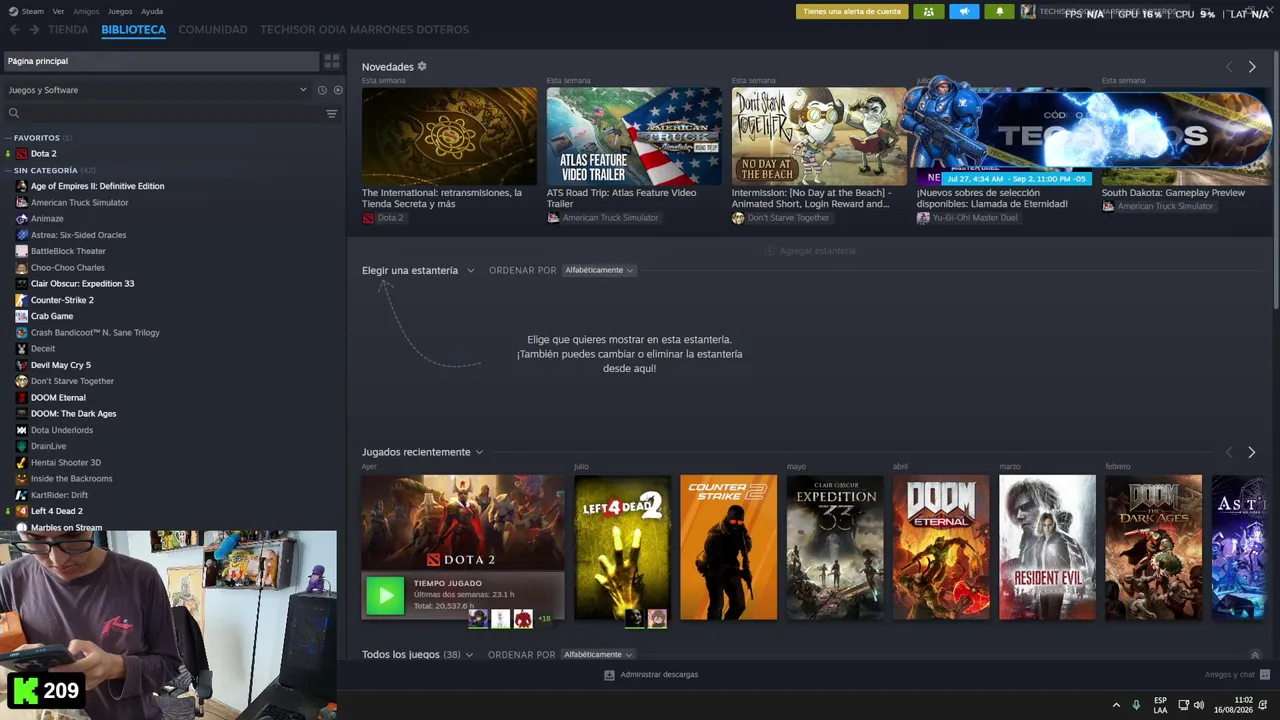Open the Ver menu
The image size is (1280, 720).
[x=58, y=11]
